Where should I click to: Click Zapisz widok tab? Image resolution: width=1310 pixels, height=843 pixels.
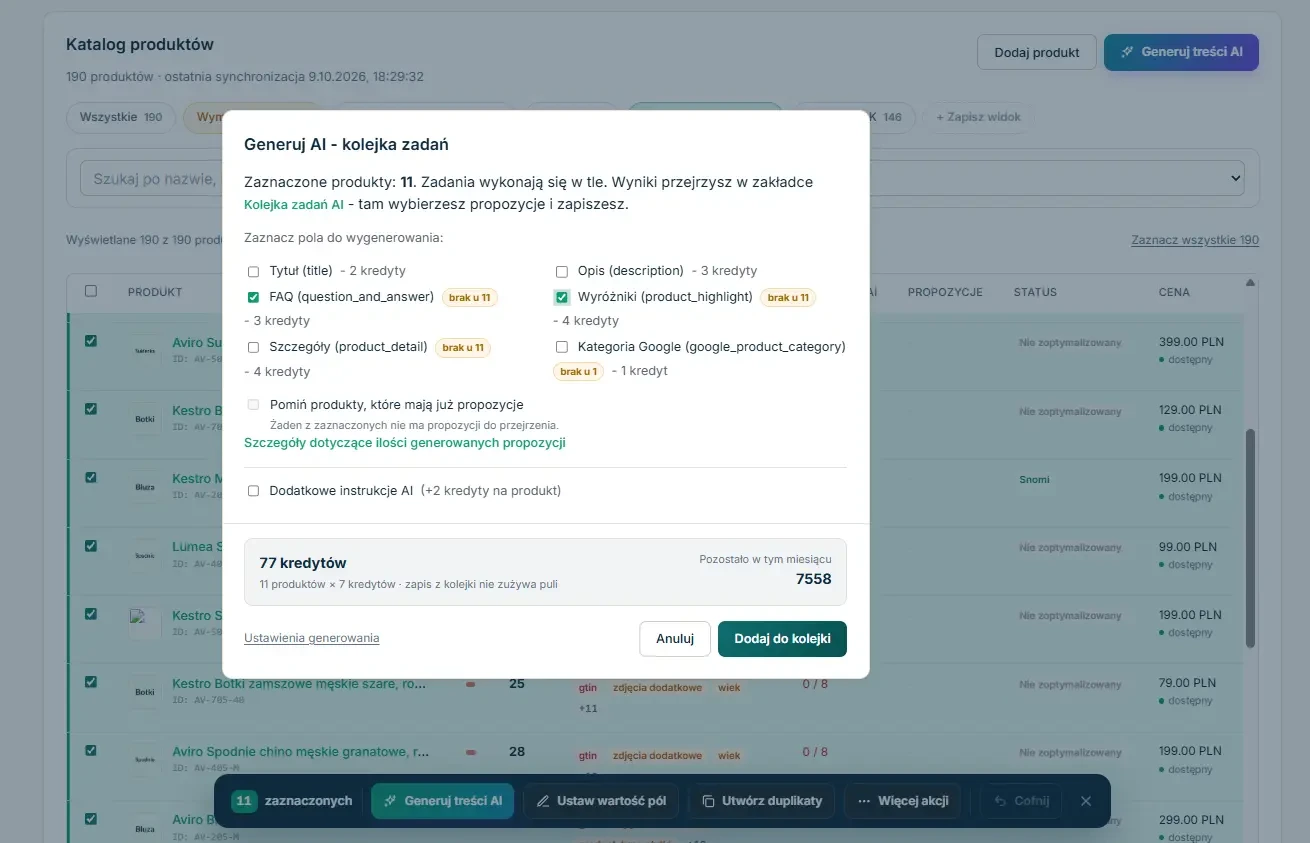click(978, 117)
